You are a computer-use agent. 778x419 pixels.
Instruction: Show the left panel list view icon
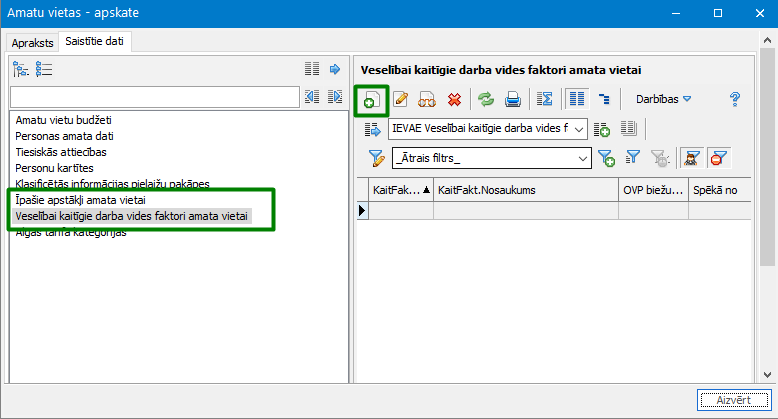[44, 69]
